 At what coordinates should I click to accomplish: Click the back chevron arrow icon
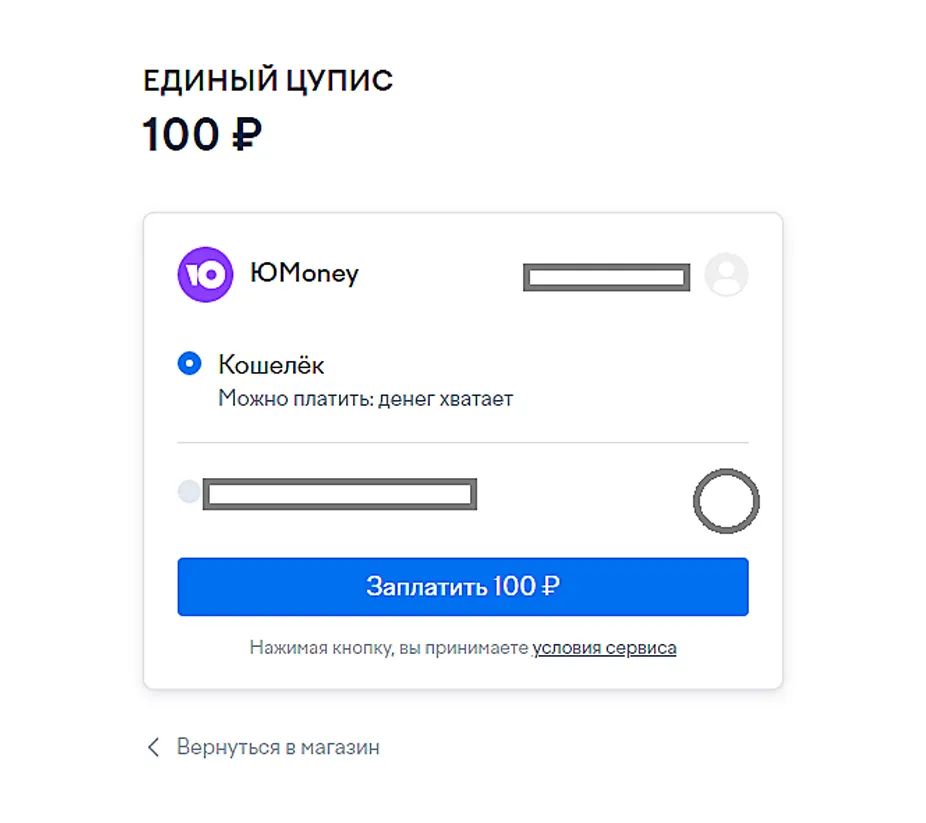(153, 747)
